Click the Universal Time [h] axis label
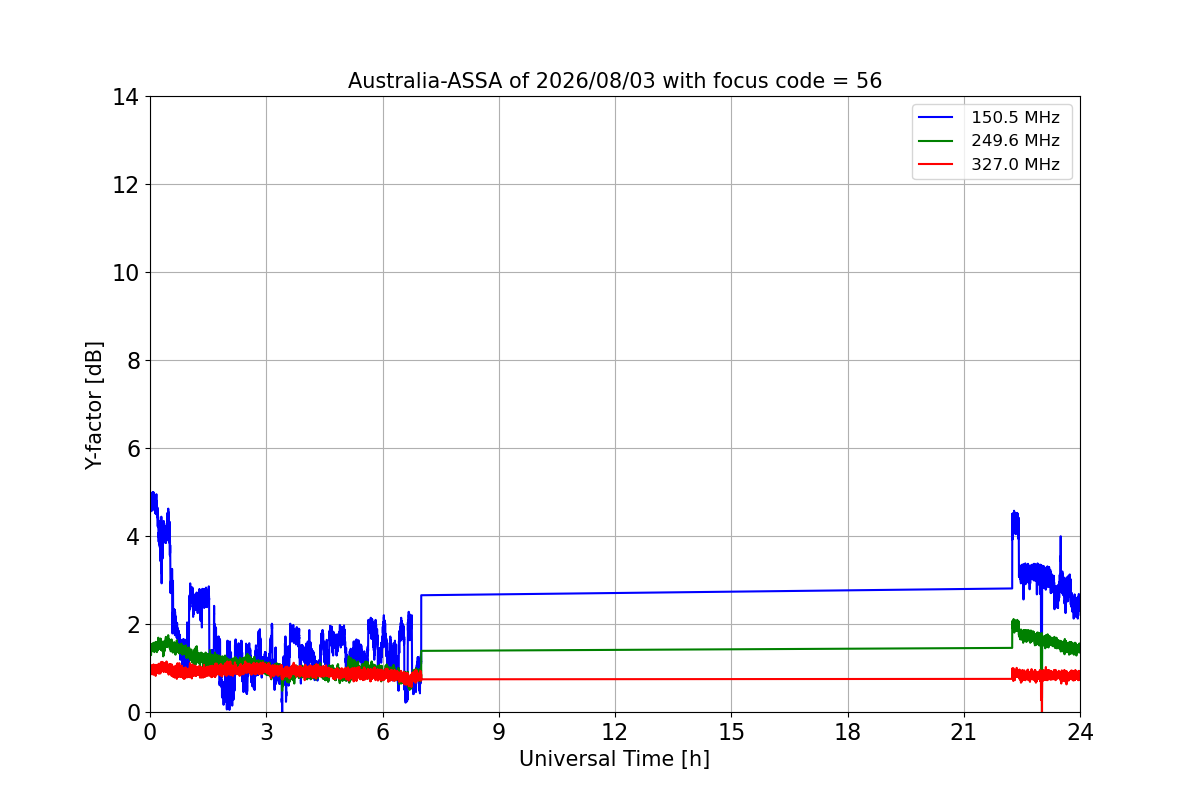Viewport: 1200px width, 800px height. [614, 759]
